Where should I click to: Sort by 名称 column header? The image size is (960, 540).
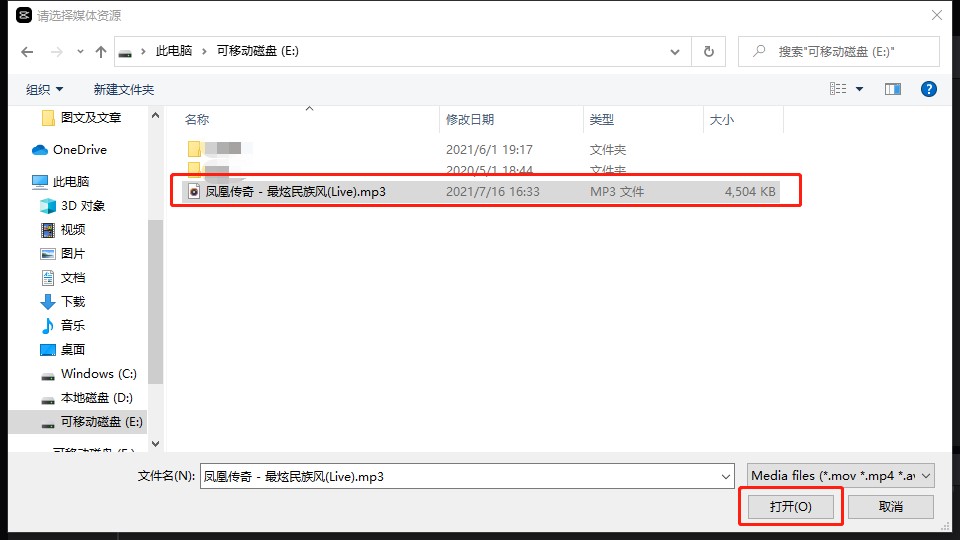click(x=197, y=119)
